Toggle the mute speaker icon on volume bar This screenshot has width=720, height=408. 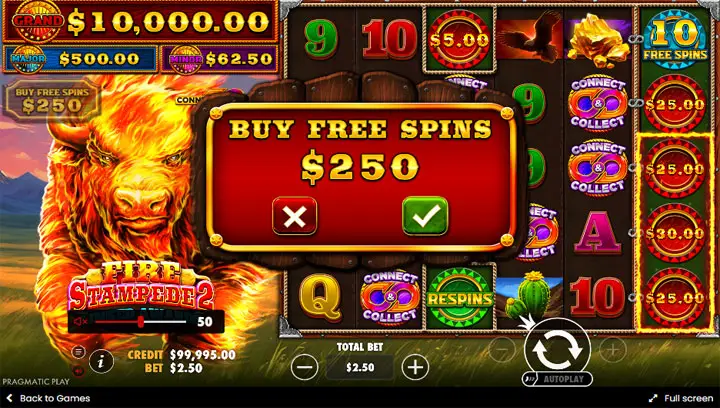[x=80, y=322]
